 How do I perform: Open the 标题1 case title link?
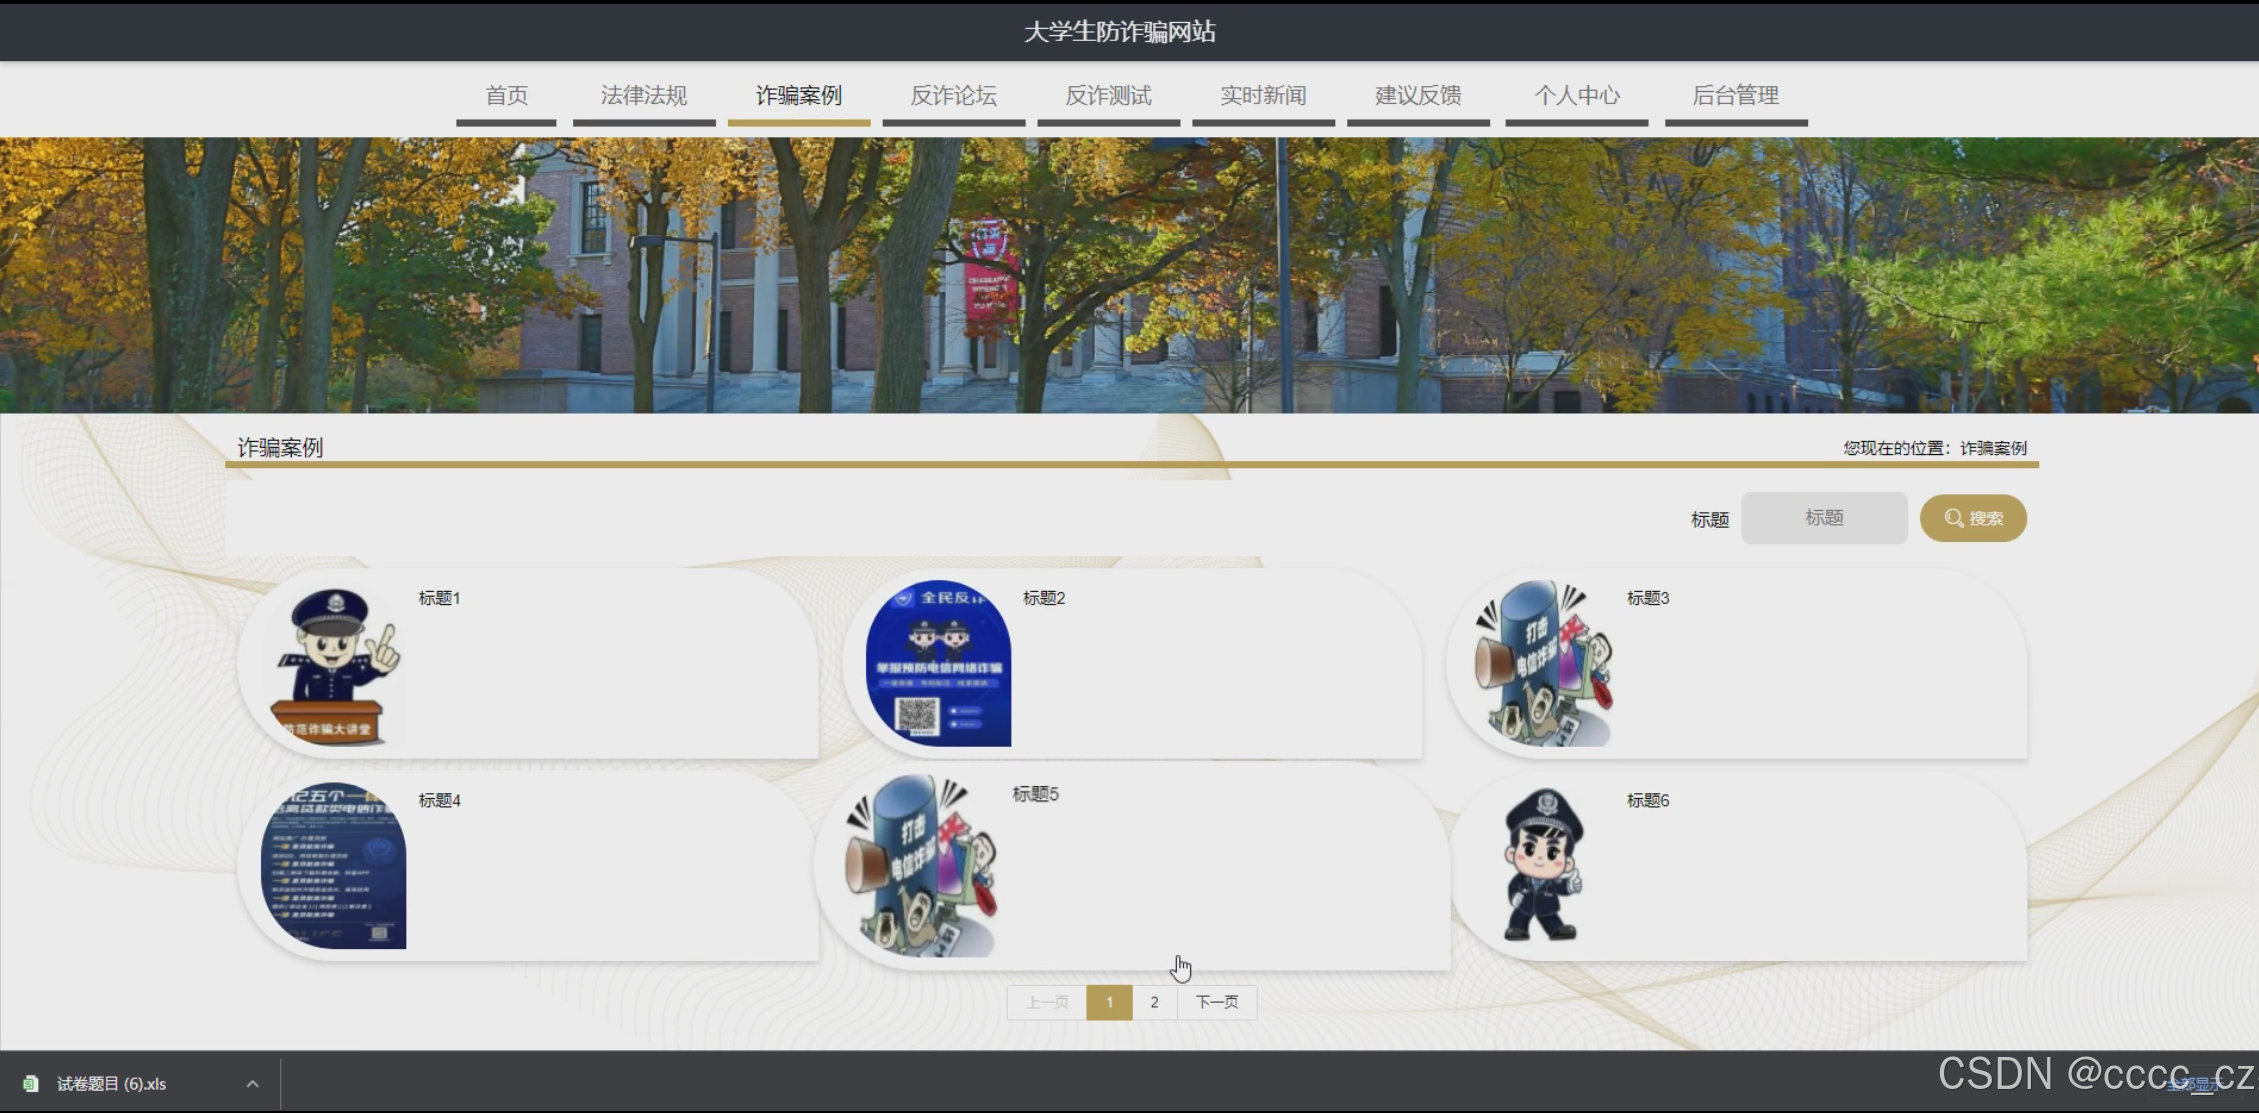(439, 598)
